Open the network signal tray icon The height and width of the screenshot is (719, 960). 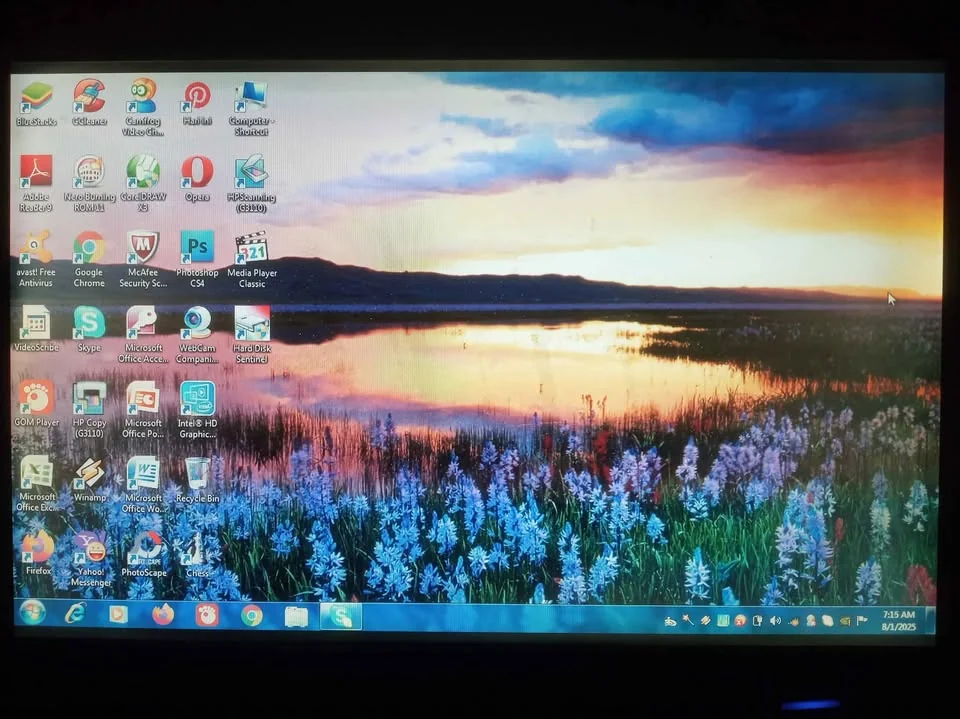click(793, 622)
